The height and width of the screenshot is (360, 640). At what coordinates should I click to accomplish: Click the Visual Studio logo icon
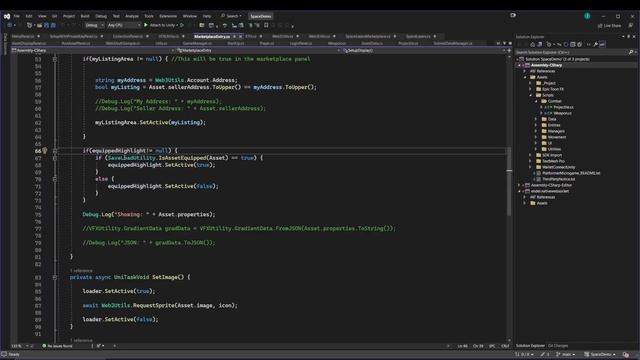7,16
